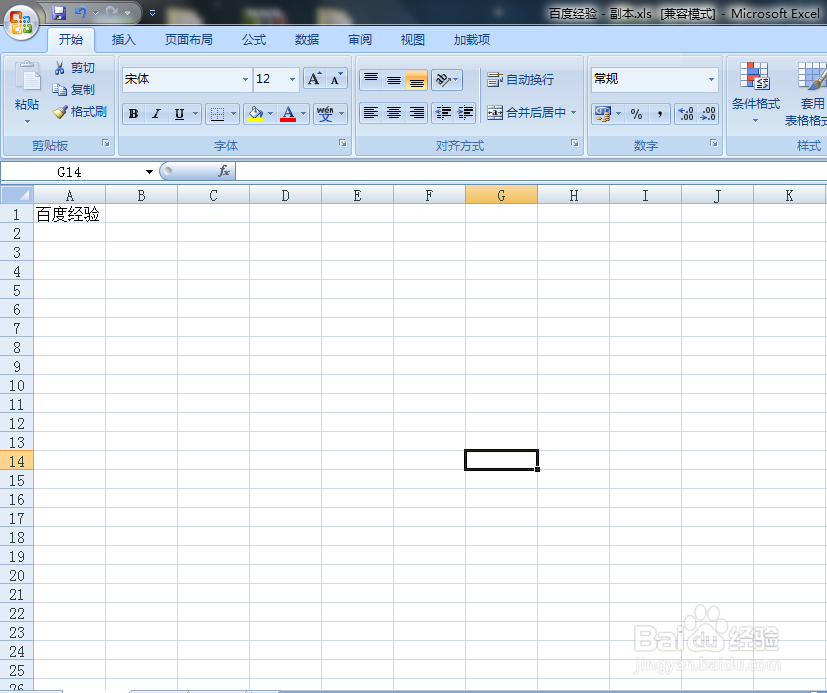Viewport: 827px width, 693px height.
Task: Click the fx insert function button
Action: click(x=224, y=171)
